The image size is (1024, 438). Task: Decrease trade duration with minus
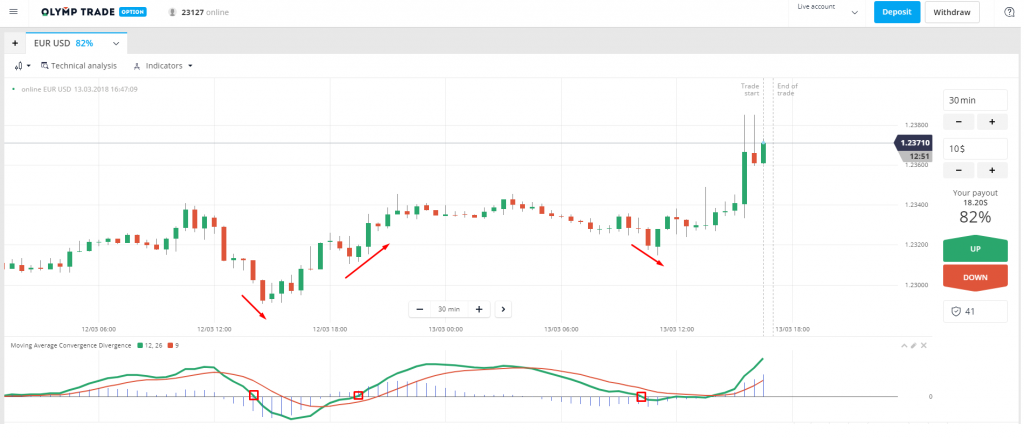959,121
